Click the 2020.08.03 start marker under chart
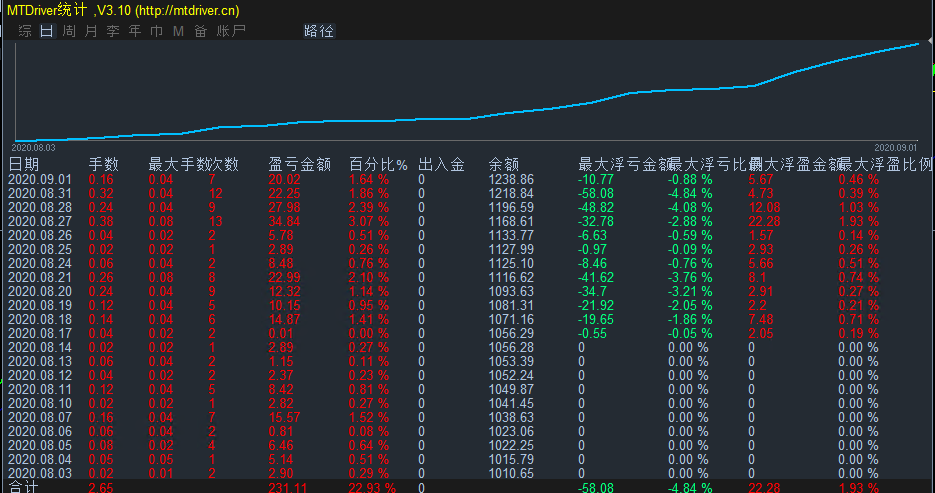The image size is (935, 493). [x=33, y=146]
